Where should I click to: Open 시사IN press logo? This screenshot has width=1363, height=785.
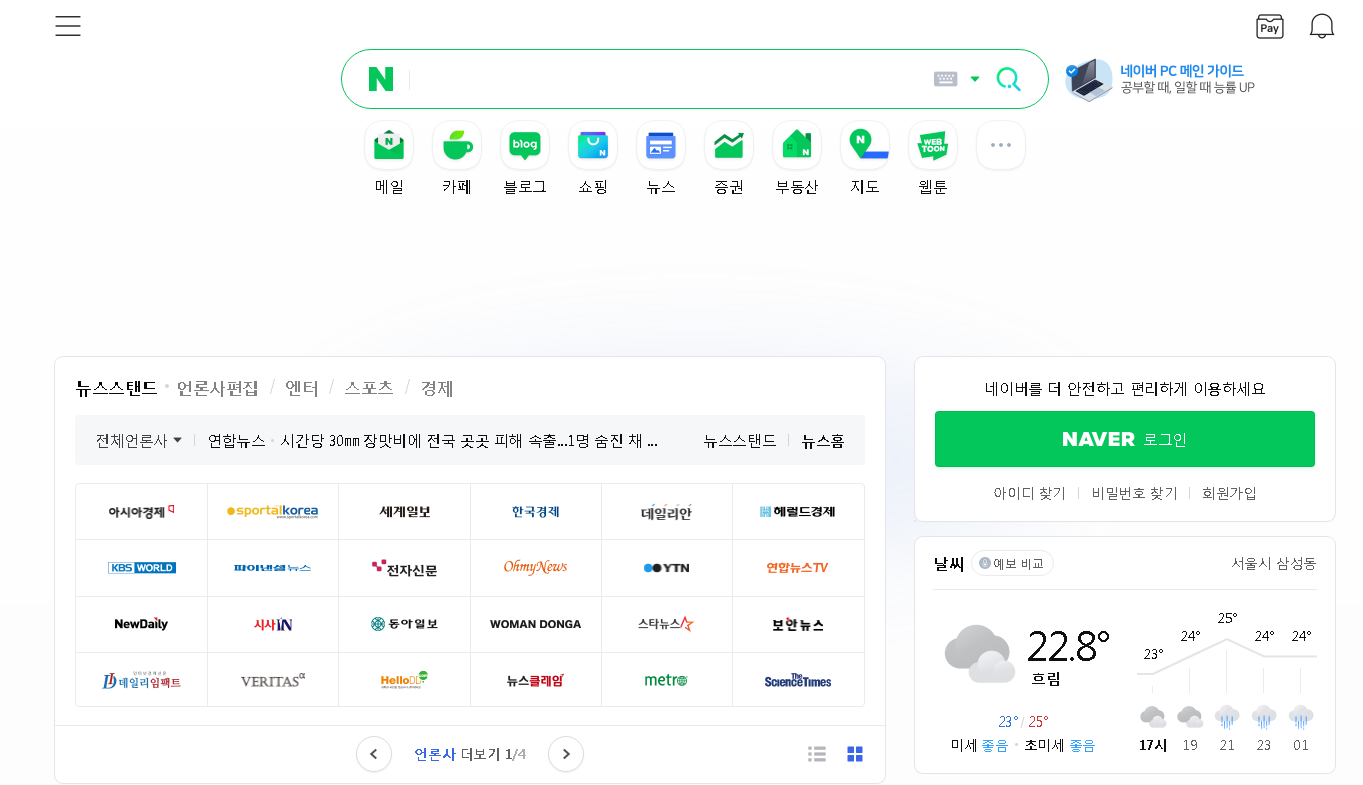tap(273, 623)
